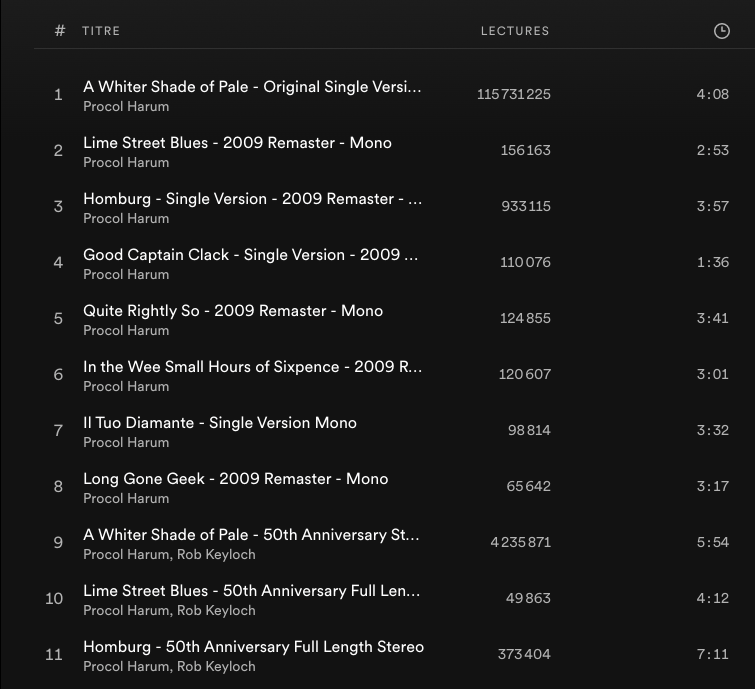Sort tracks by the LECTURES column header

tap(515, 31)
